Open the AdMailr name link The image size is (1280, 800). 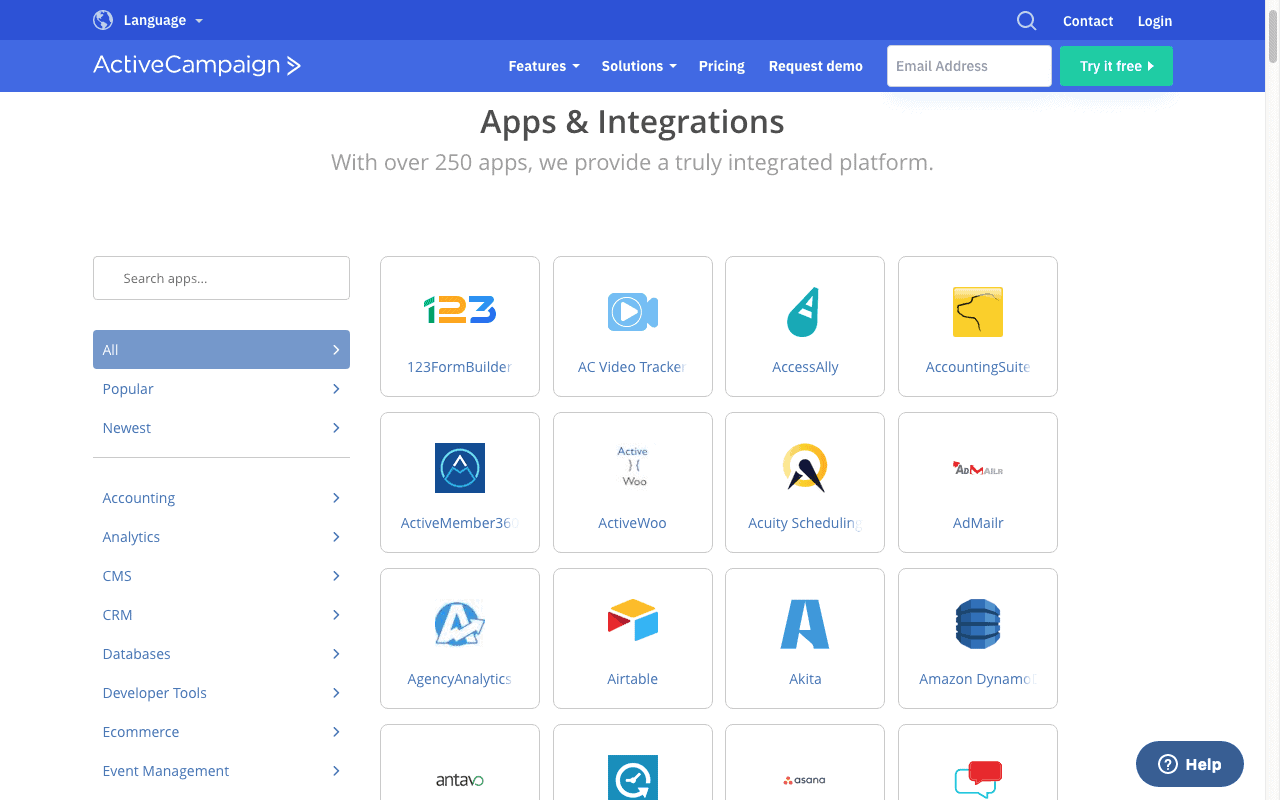pyautogui.click(x=978, y=523)
